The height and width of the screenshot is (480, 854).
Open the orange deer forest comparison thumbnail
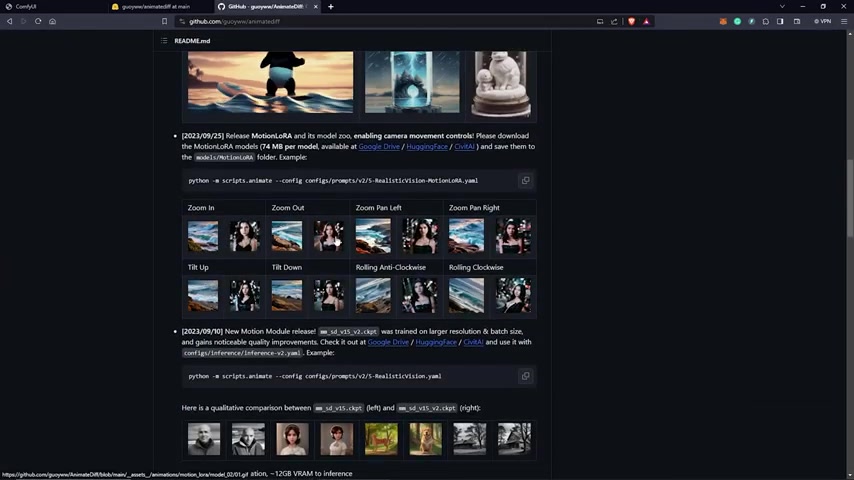coord(381,439)
